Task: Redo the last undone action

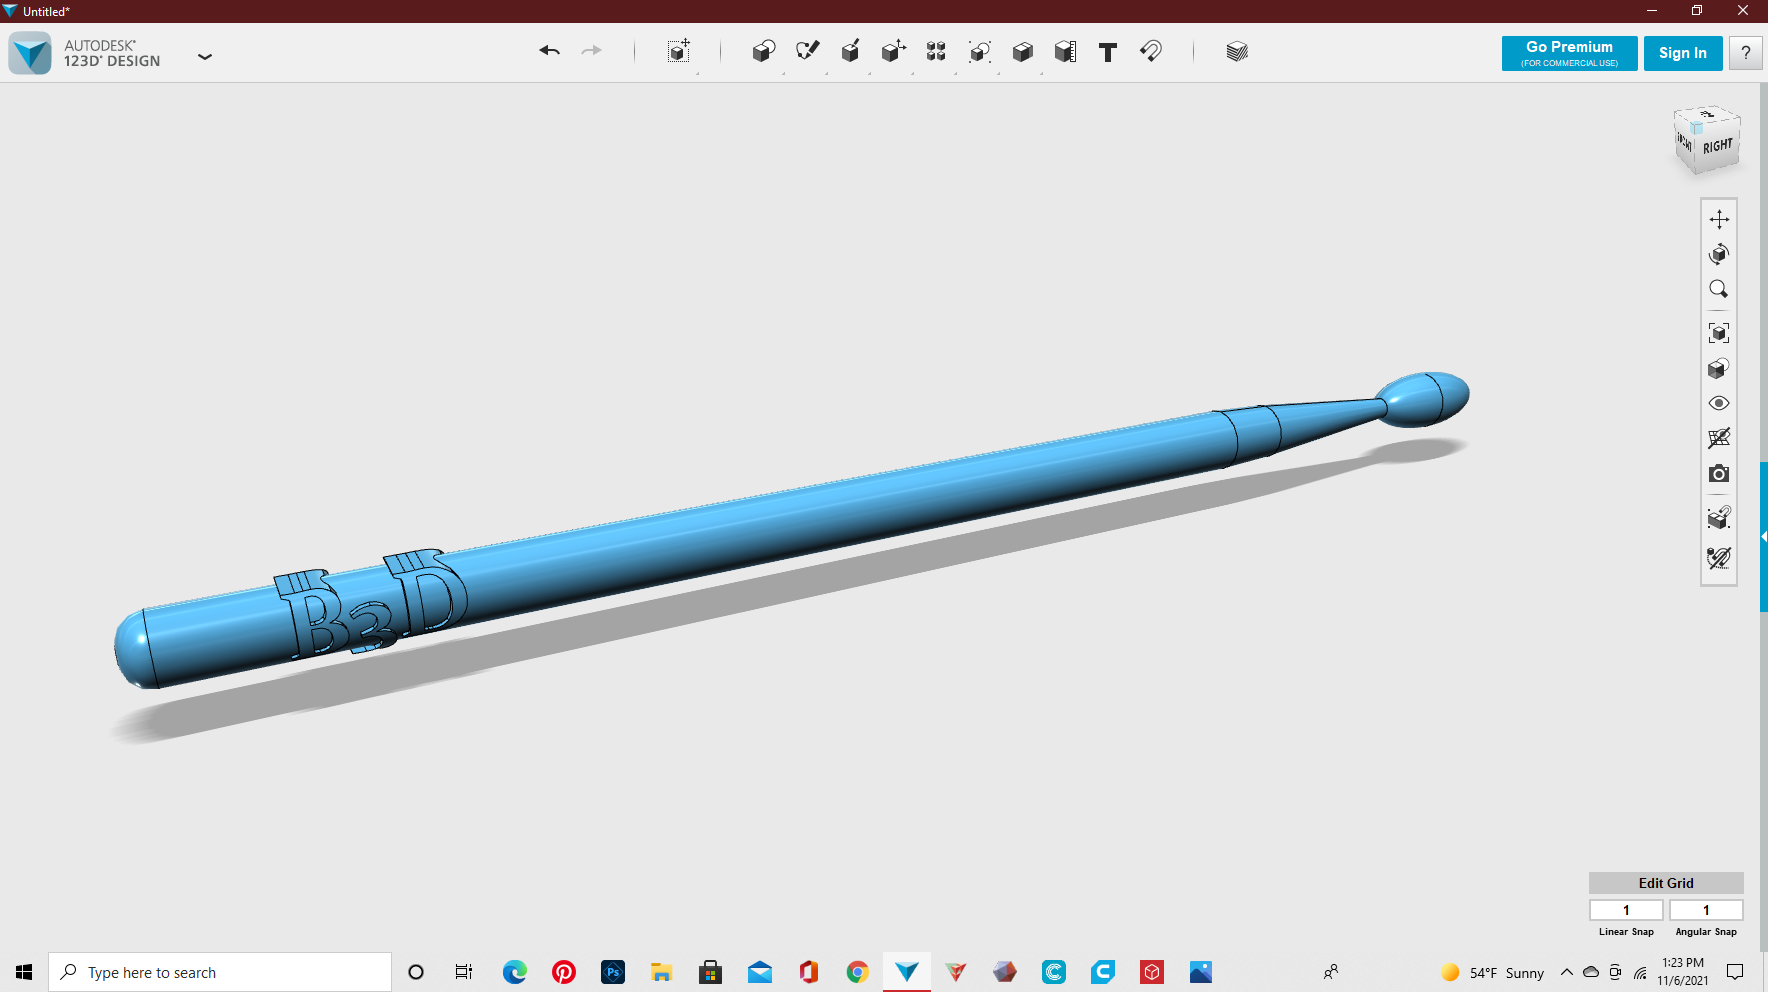Action: click(x=592, y=51)
